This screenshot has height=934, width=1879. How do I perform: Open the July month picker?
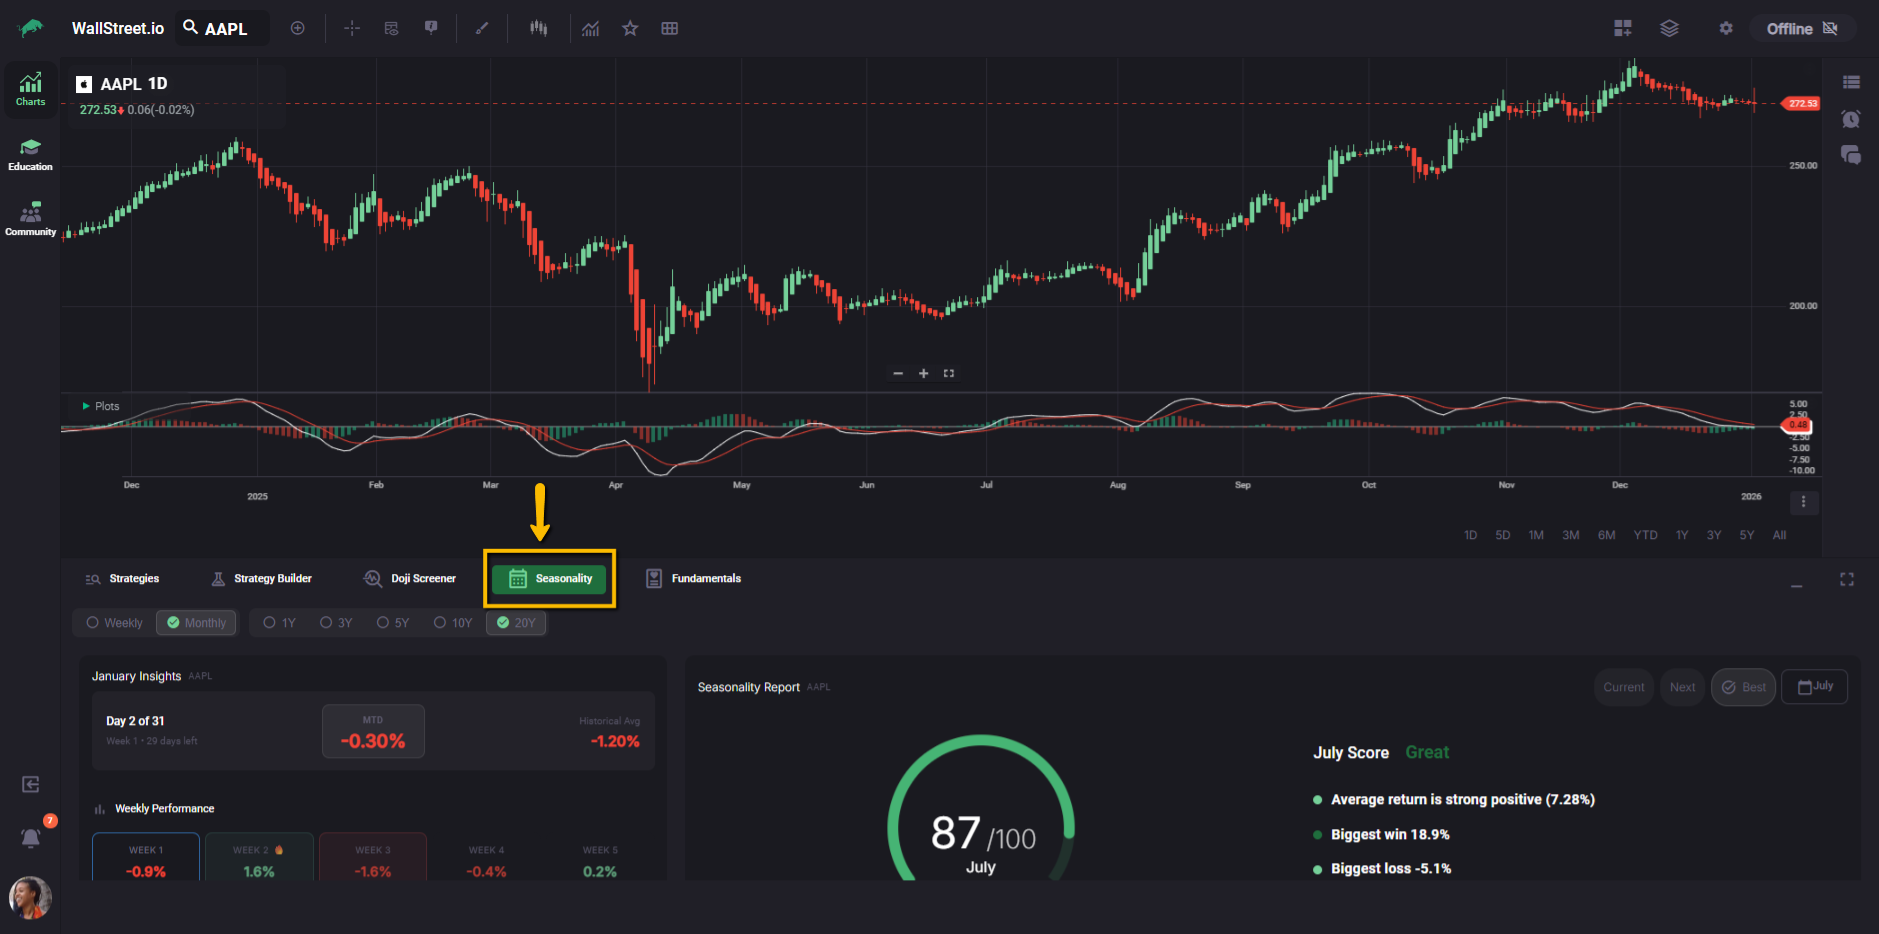click(1815, 687)
